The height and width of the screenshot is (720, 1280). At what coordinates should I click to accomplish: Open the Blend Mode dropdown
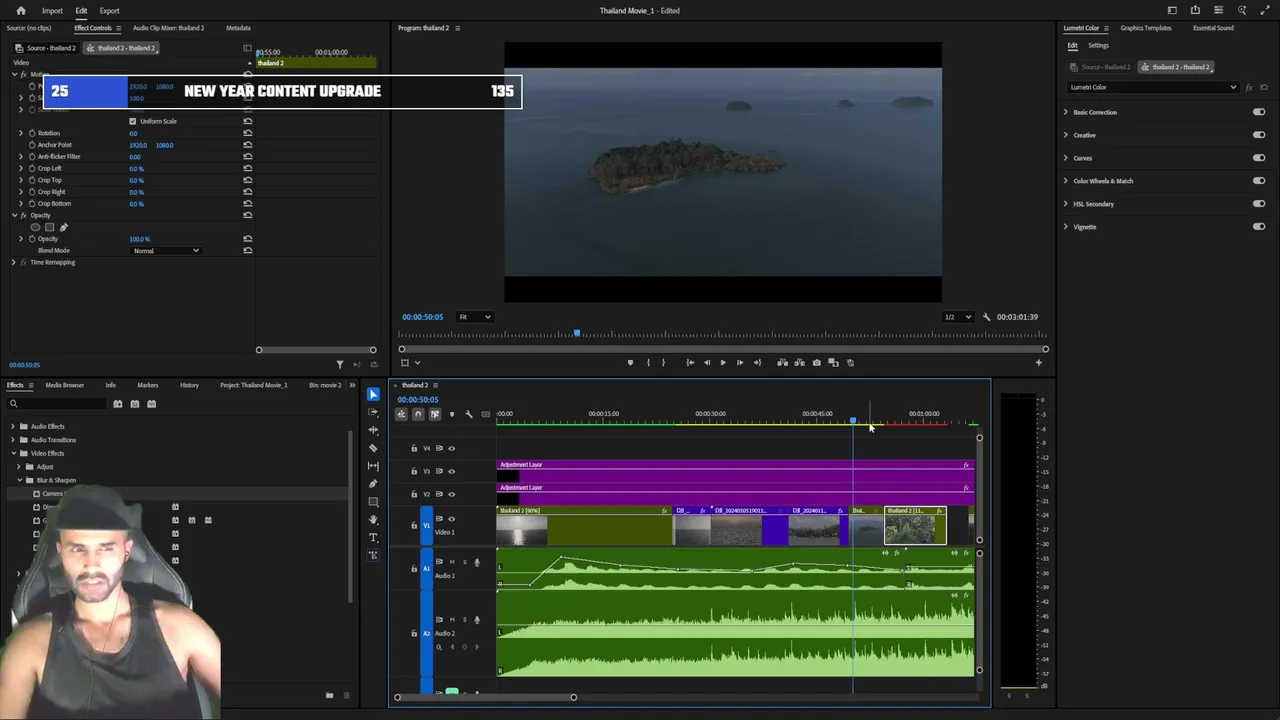pyautogui.click(x=166, y=251)
